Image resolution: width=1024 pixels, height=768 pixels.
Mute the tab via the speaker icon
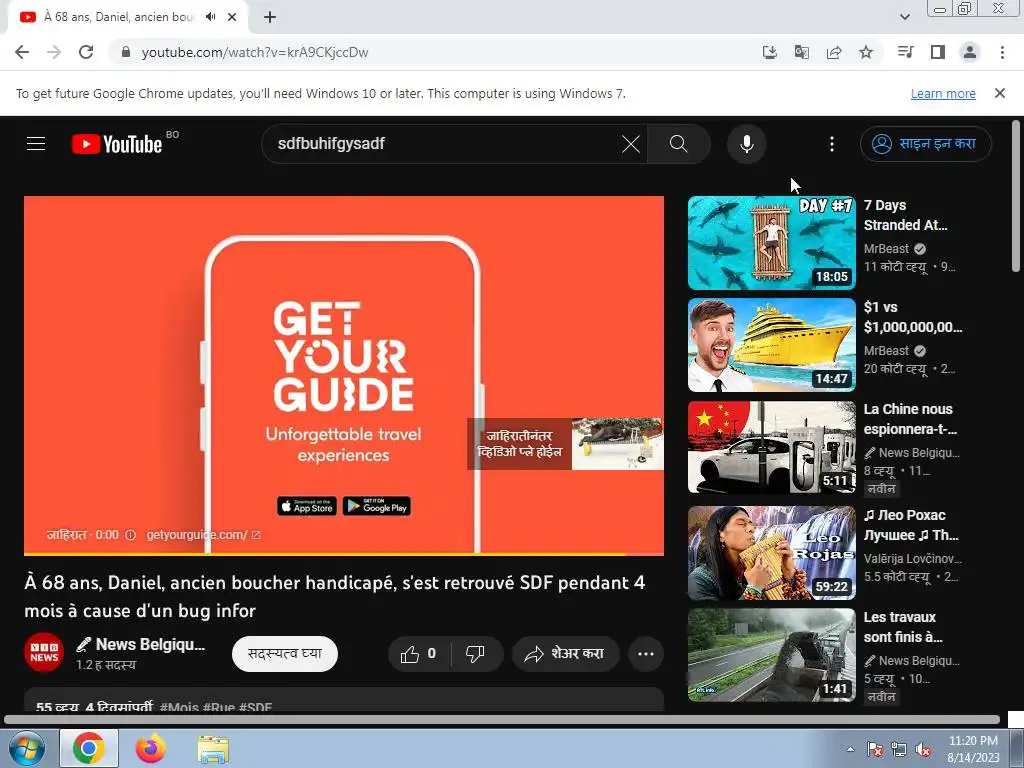210,17
